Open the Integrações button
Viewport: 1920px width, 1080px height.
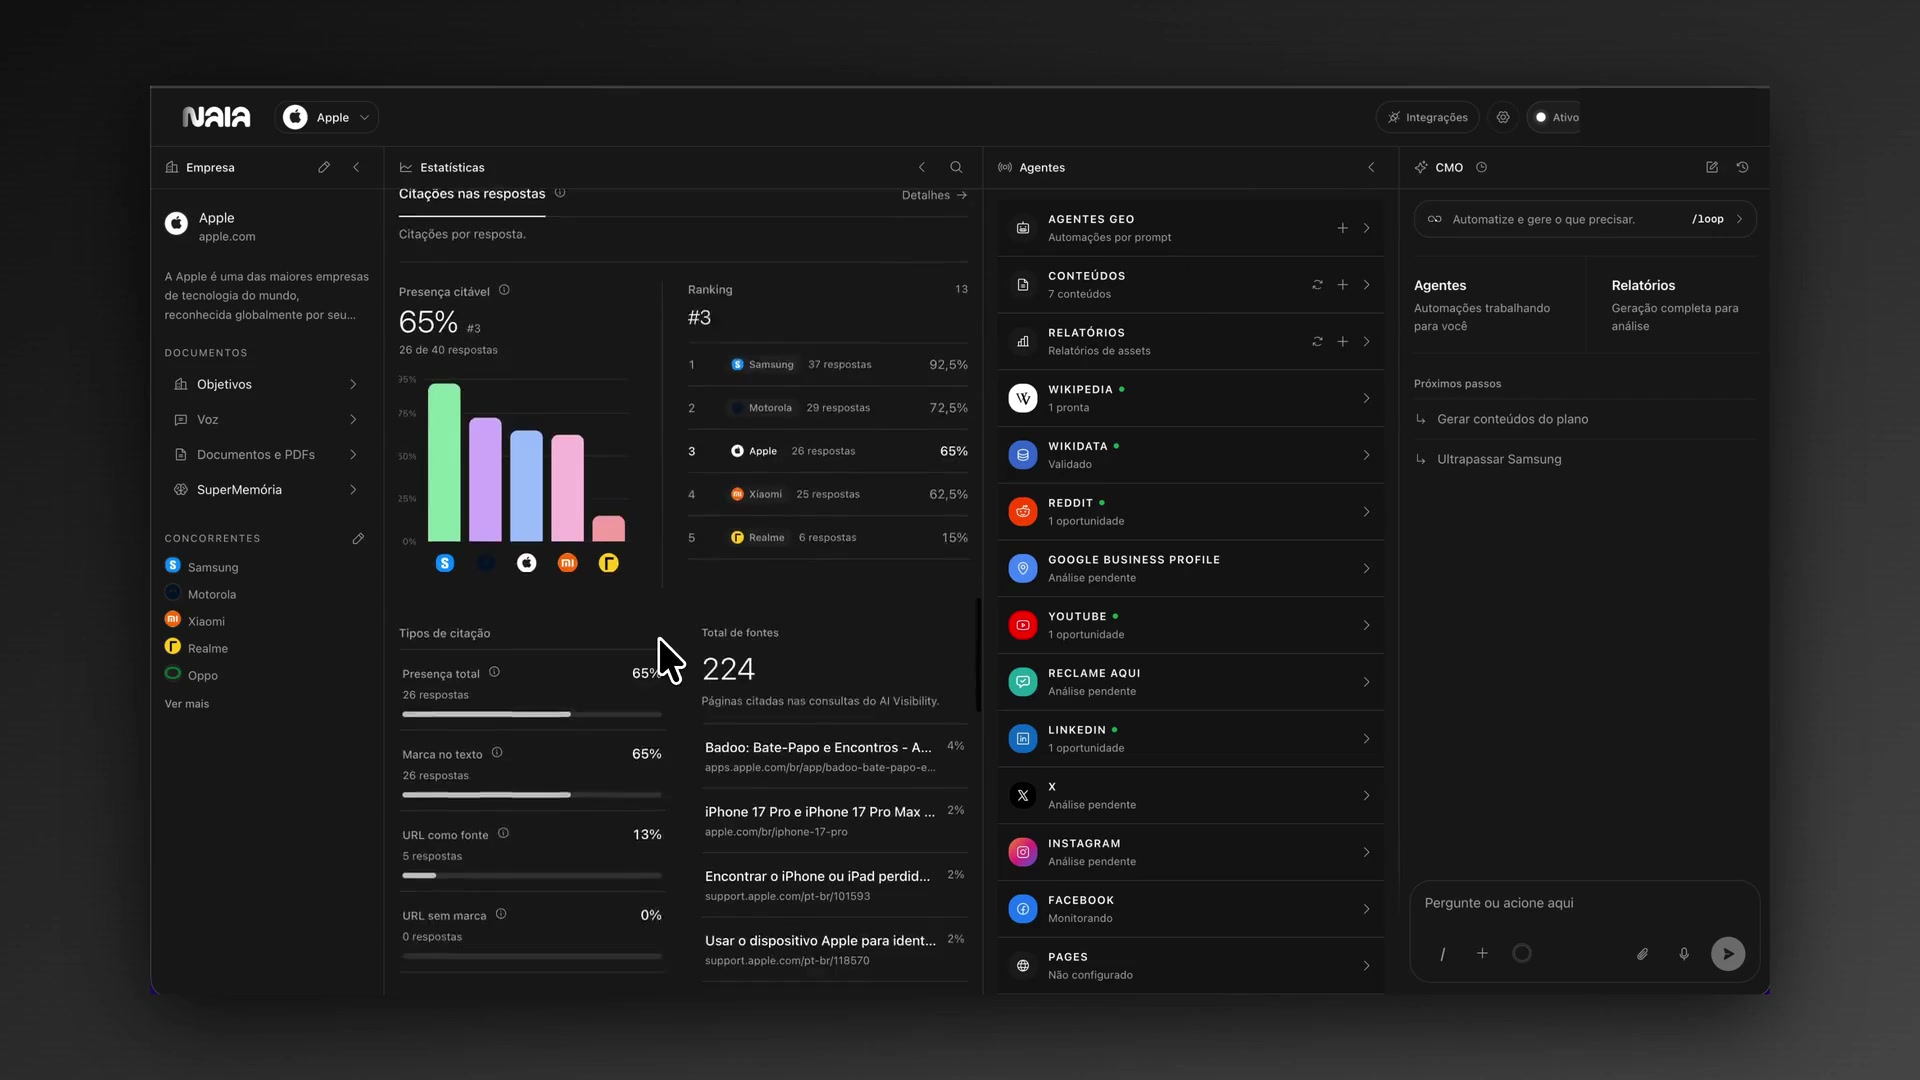(1427, 117)
